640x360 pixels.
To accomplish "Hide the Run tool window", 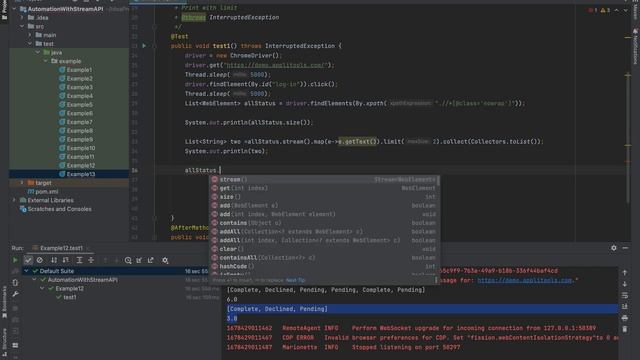I will click(625, 248).
